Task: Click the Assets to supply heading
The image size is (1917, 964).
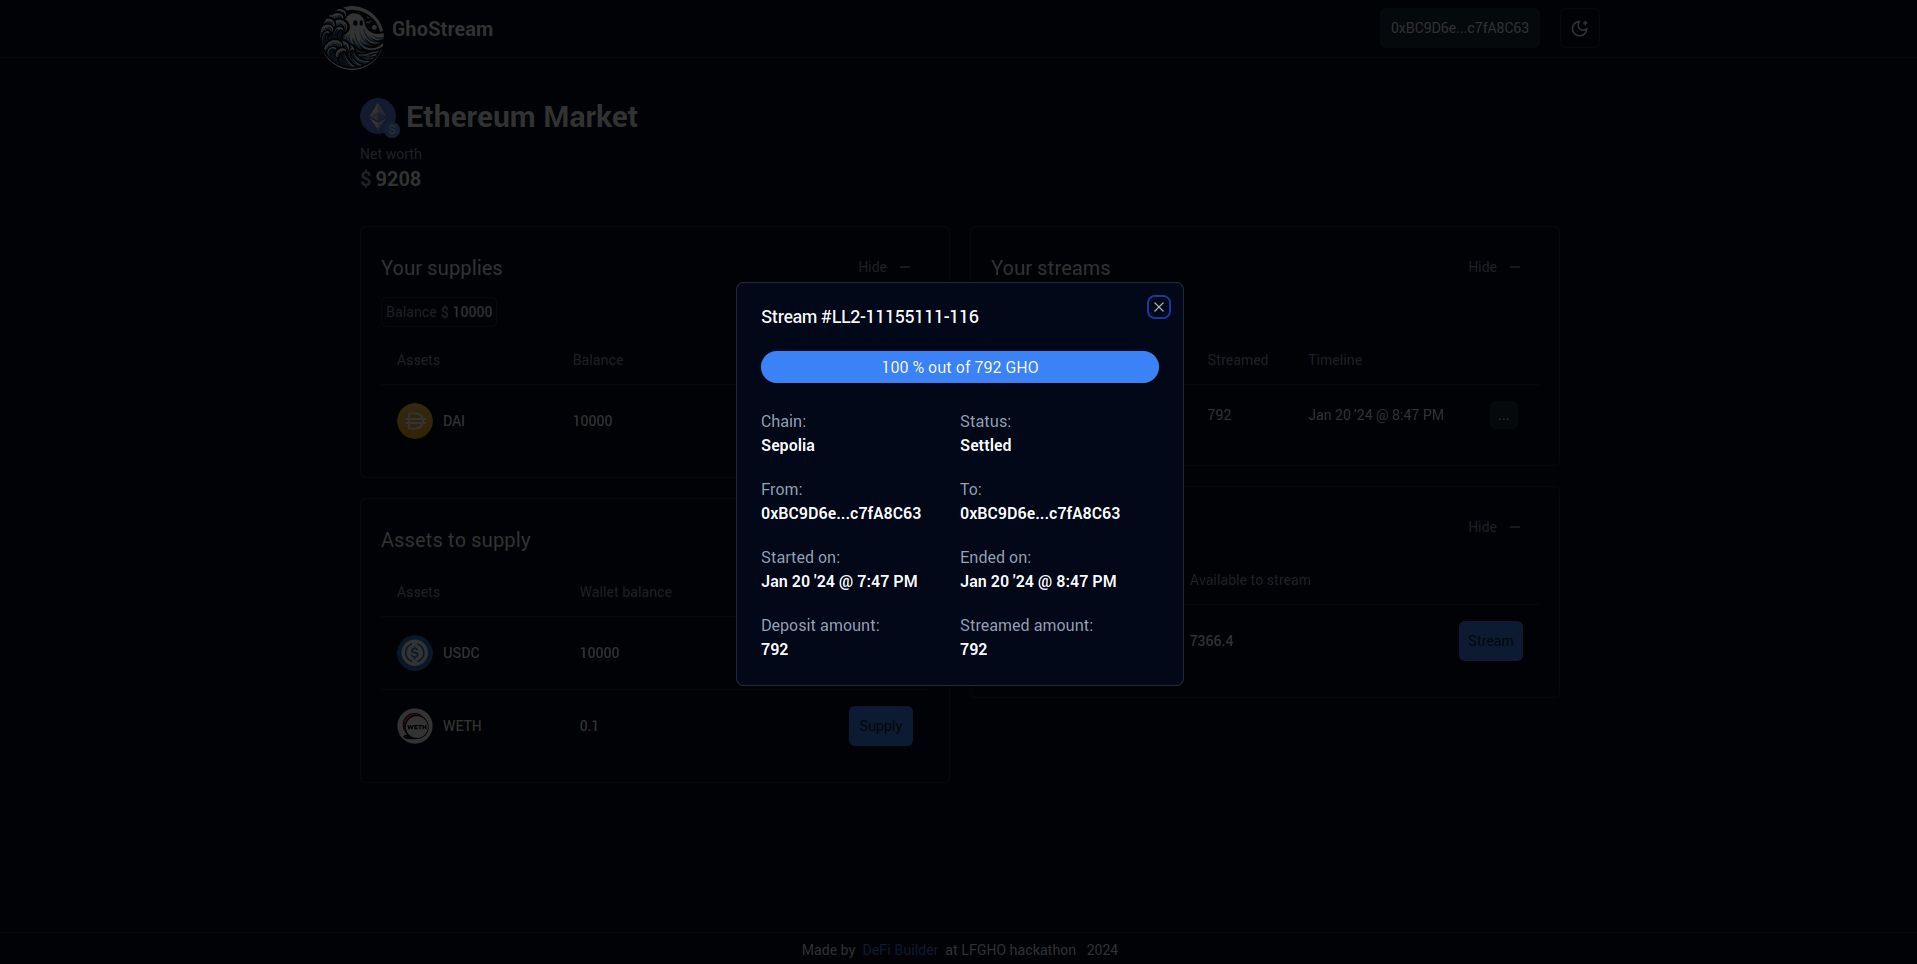Action: pos(455,540)
